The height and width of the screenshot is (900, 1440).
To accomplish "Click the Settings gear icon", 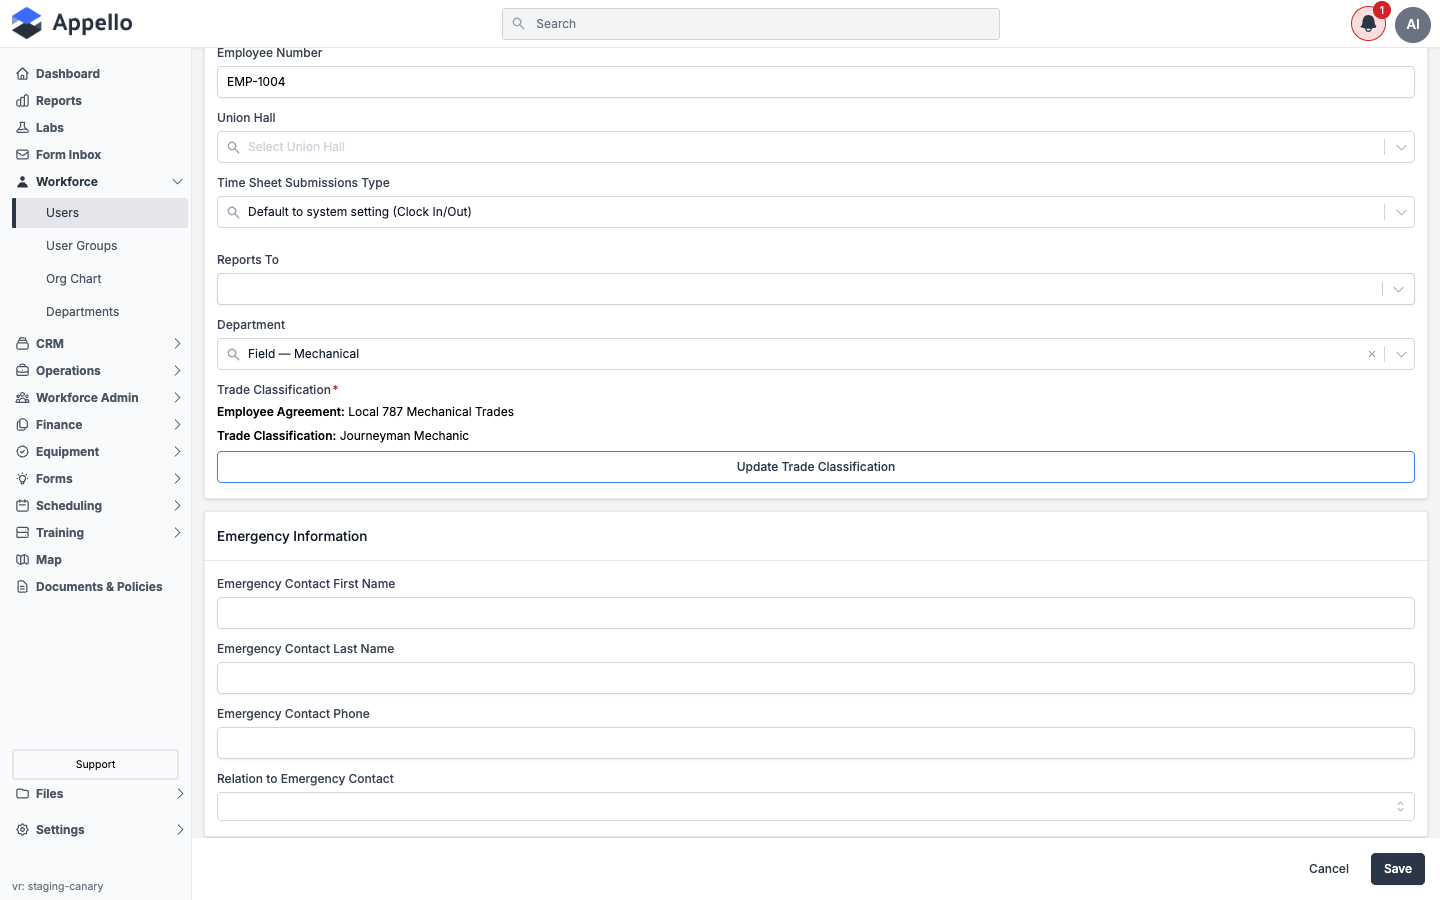I will tap(22, 830).
